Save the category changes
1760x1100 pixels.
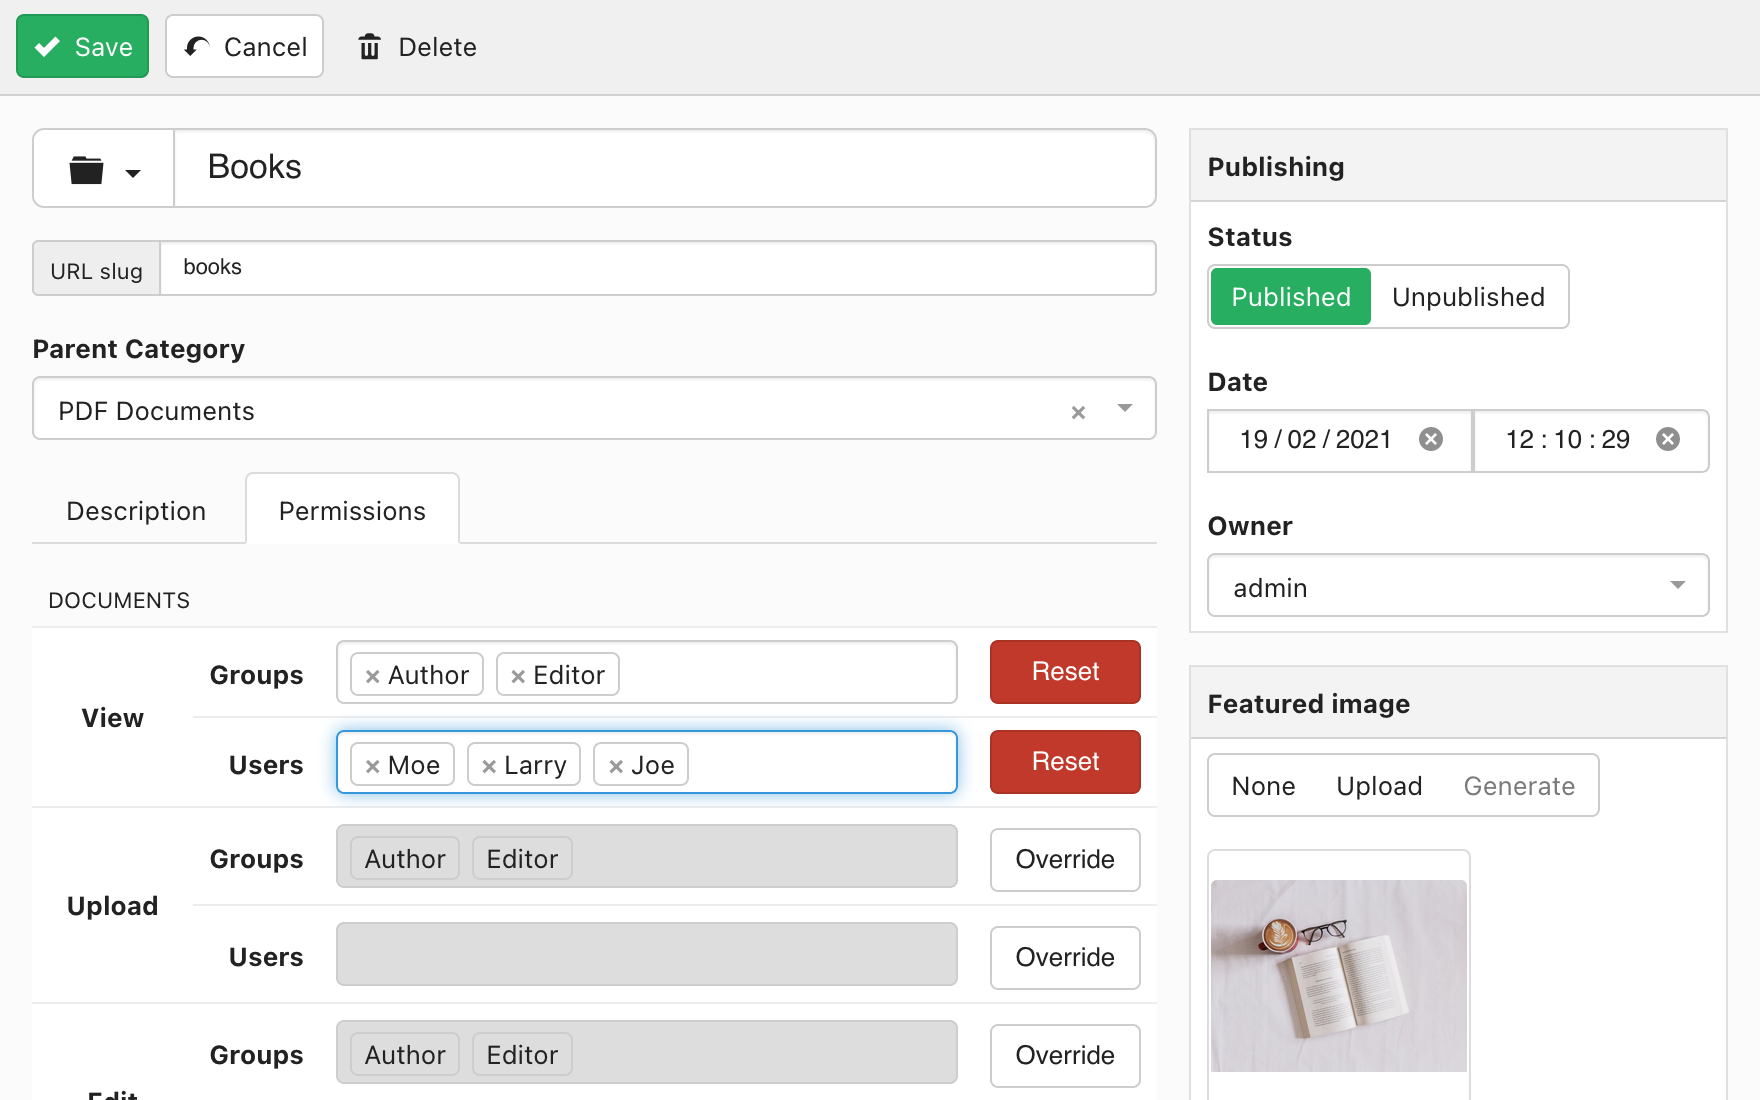[x=83, y=47]
